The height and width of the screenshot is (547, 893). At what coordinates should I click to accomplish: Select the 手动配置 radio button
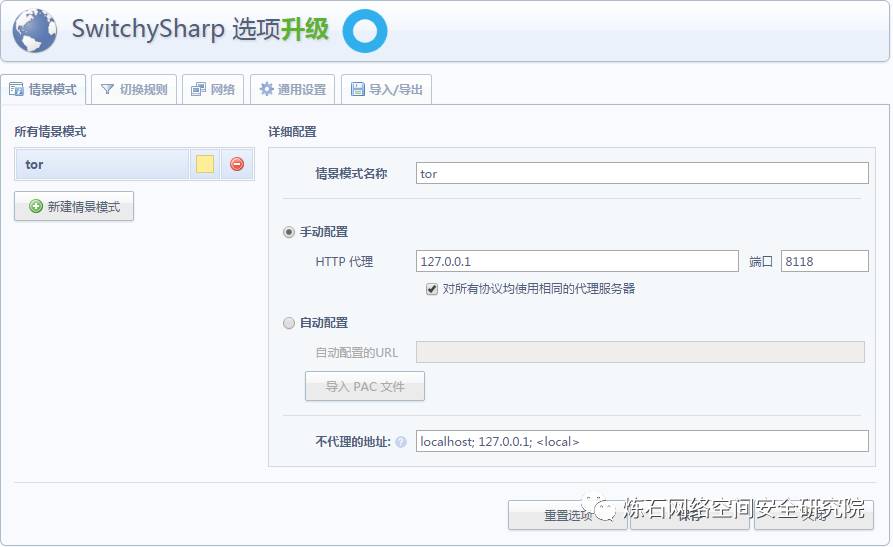click(289, 232)
